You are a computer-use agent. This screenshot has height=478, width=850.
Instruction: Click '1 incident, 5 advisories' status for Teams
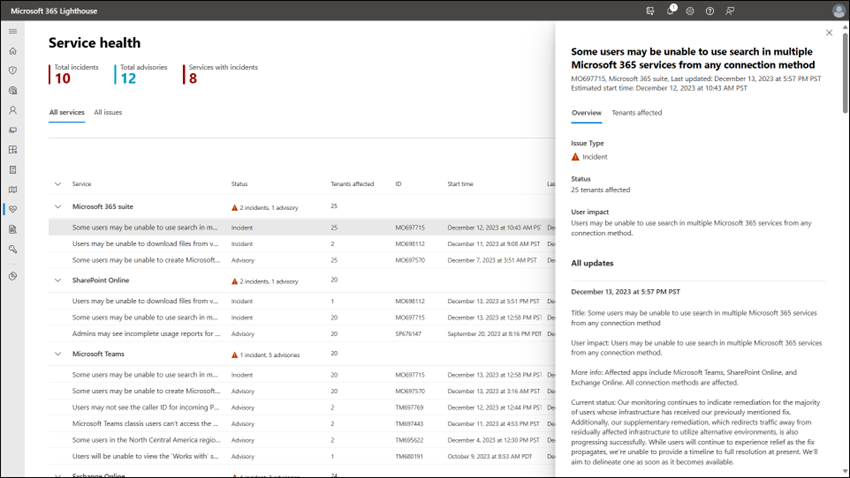(265, 355)
